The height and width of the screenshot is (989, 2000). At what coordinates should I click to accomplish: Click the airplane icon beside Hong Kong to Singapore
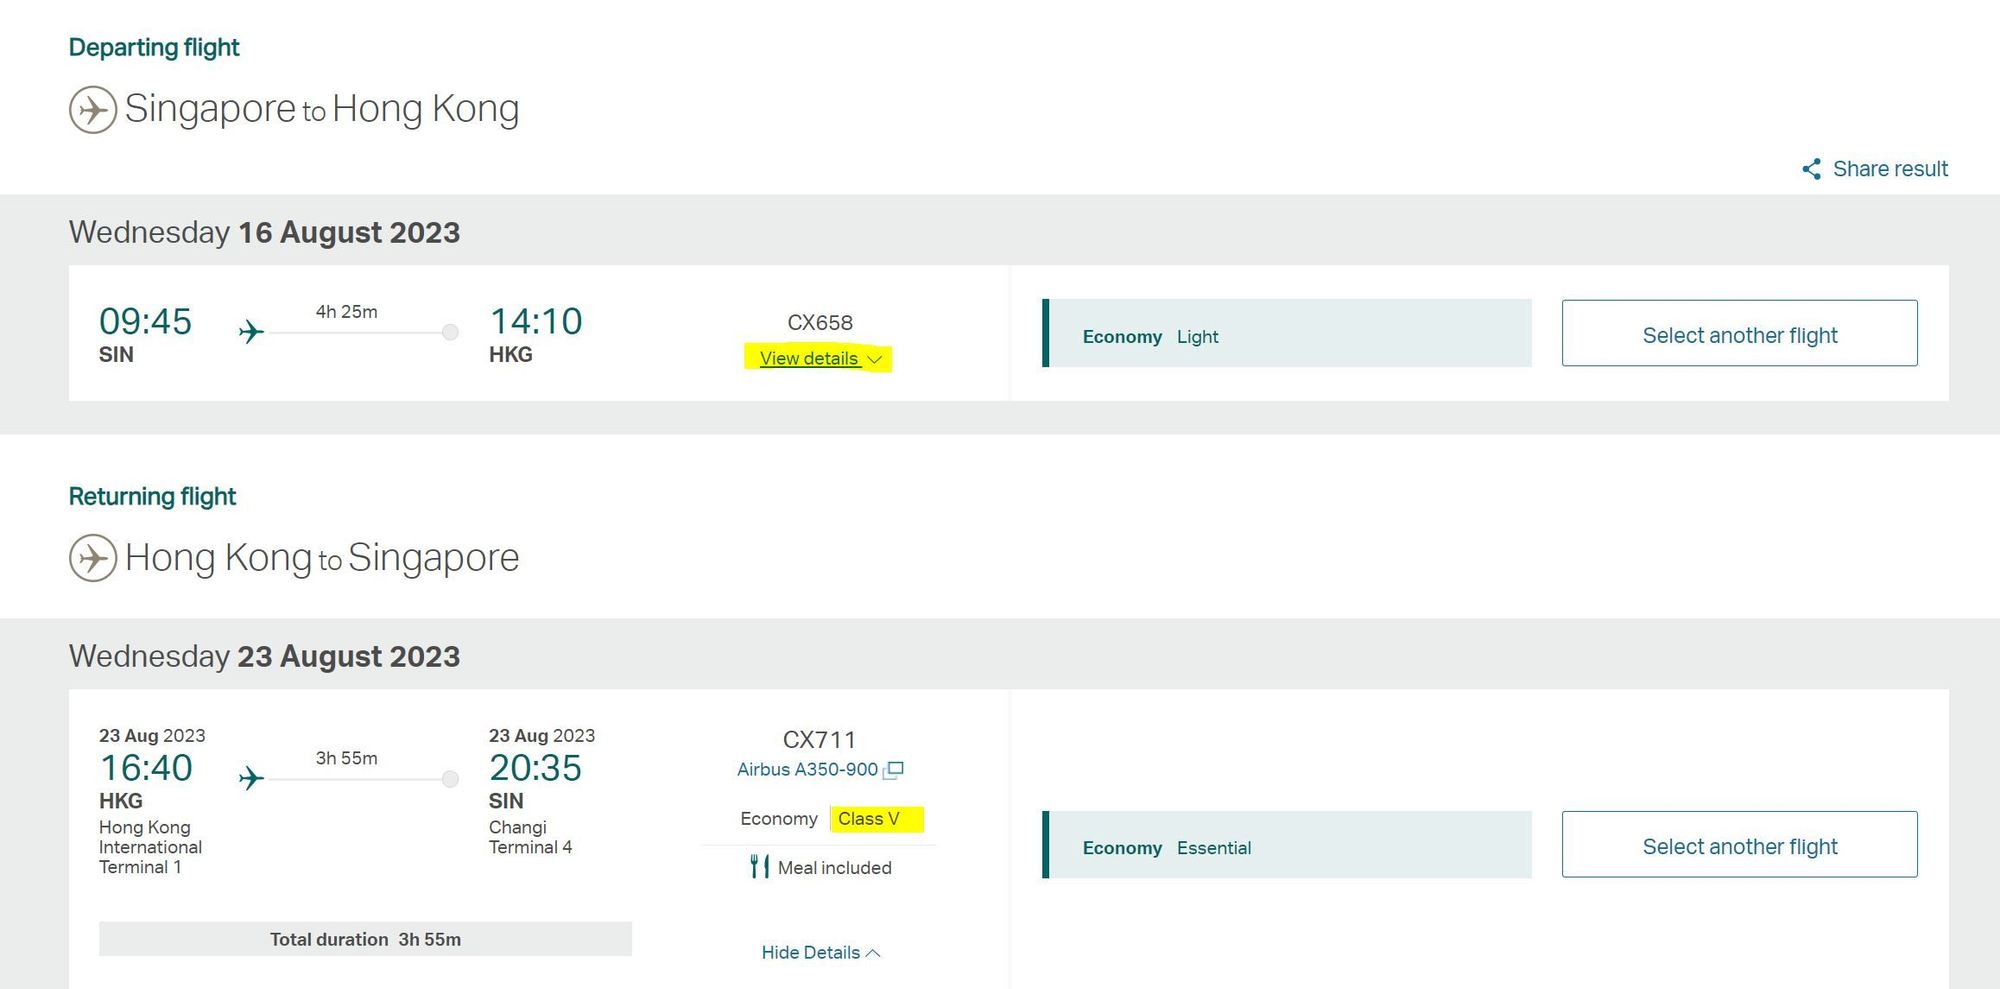(93, 558)
